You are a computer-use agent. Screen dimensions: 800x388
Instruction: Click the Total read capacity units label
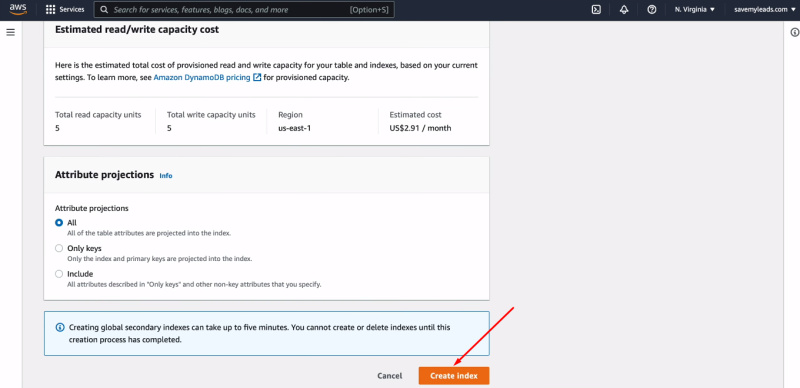point(98,115)
